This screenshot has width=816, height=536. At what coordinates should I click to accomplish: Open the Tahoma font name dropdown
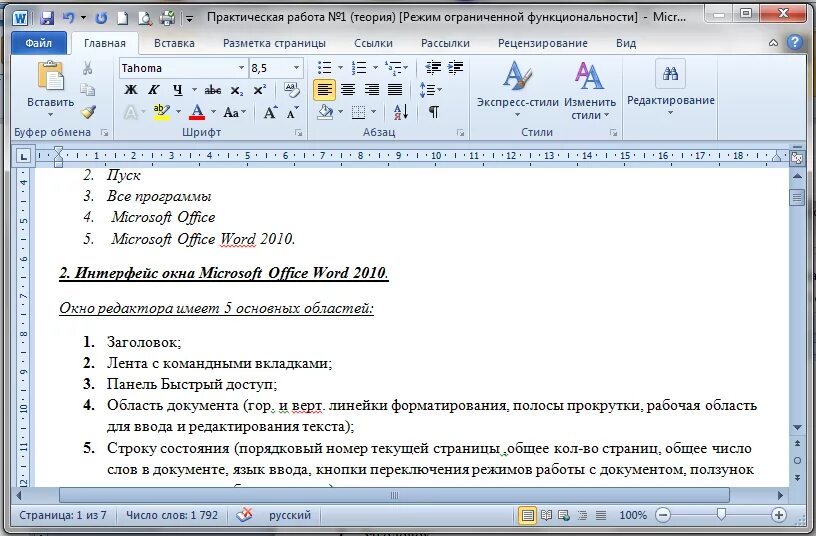[241, 68]
